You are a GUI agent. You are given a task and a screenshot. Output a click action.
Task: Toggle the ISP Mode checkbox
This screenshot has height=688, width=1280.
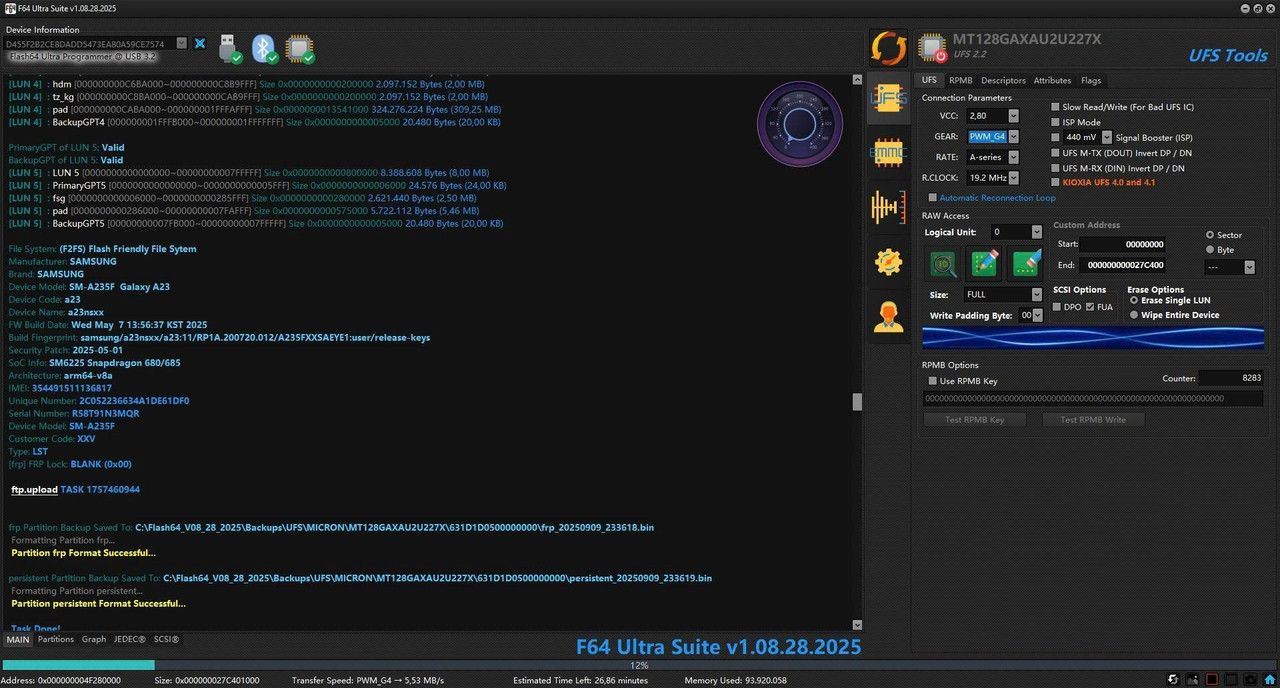pos(1055,122)
